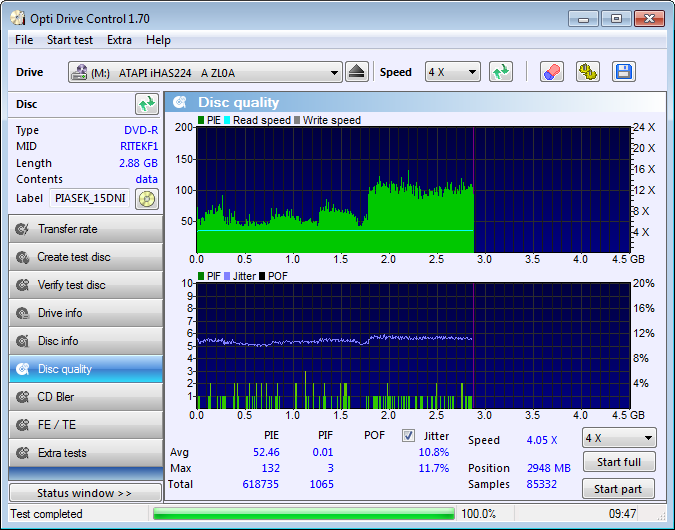Open the FE / TE test panel

coord(86,425)
